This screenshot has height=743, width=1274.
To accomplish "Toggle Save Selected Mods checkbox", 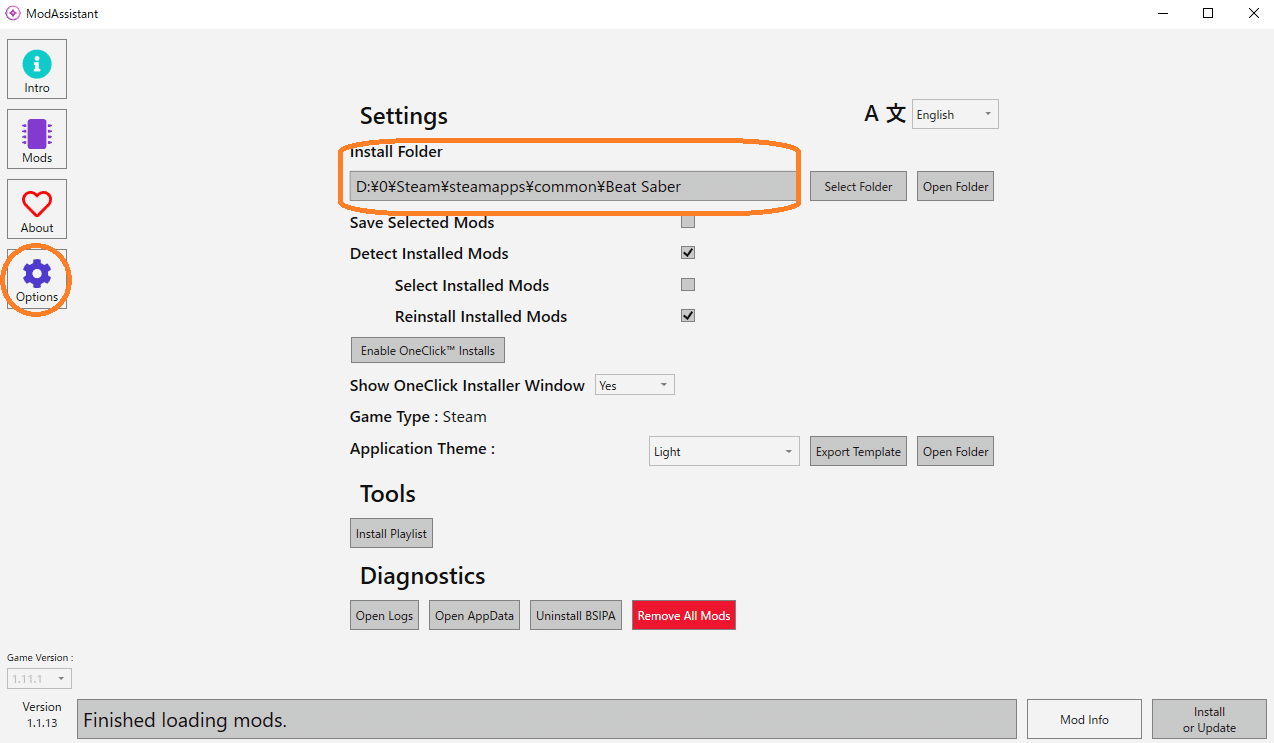I will tap(688, 221).
